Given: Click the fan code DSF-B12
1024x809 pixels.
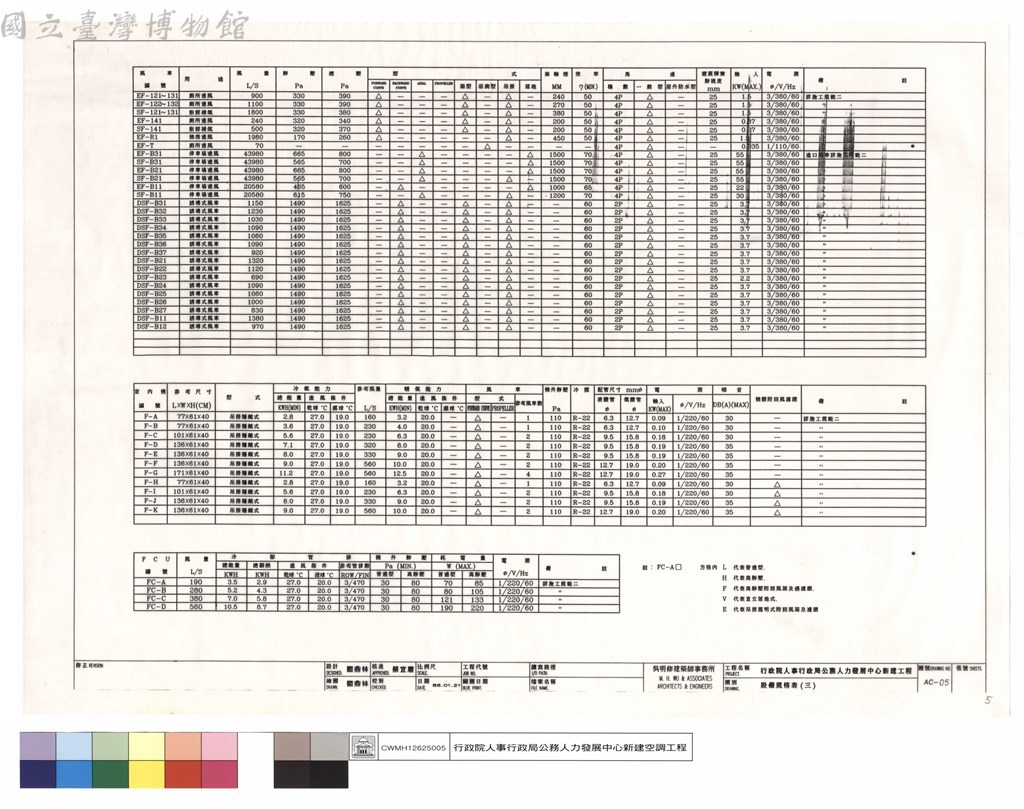Looking at the screenshot, I should (152, 327).
